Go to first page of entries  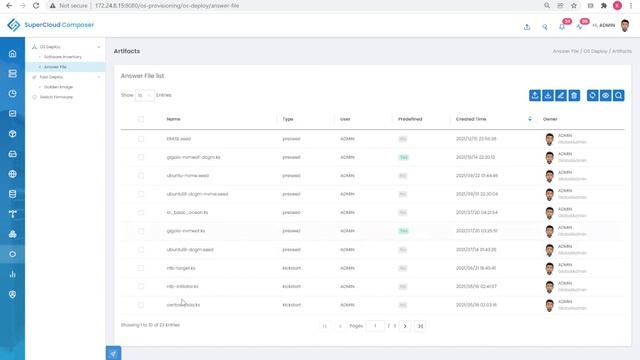coord(325,326)
